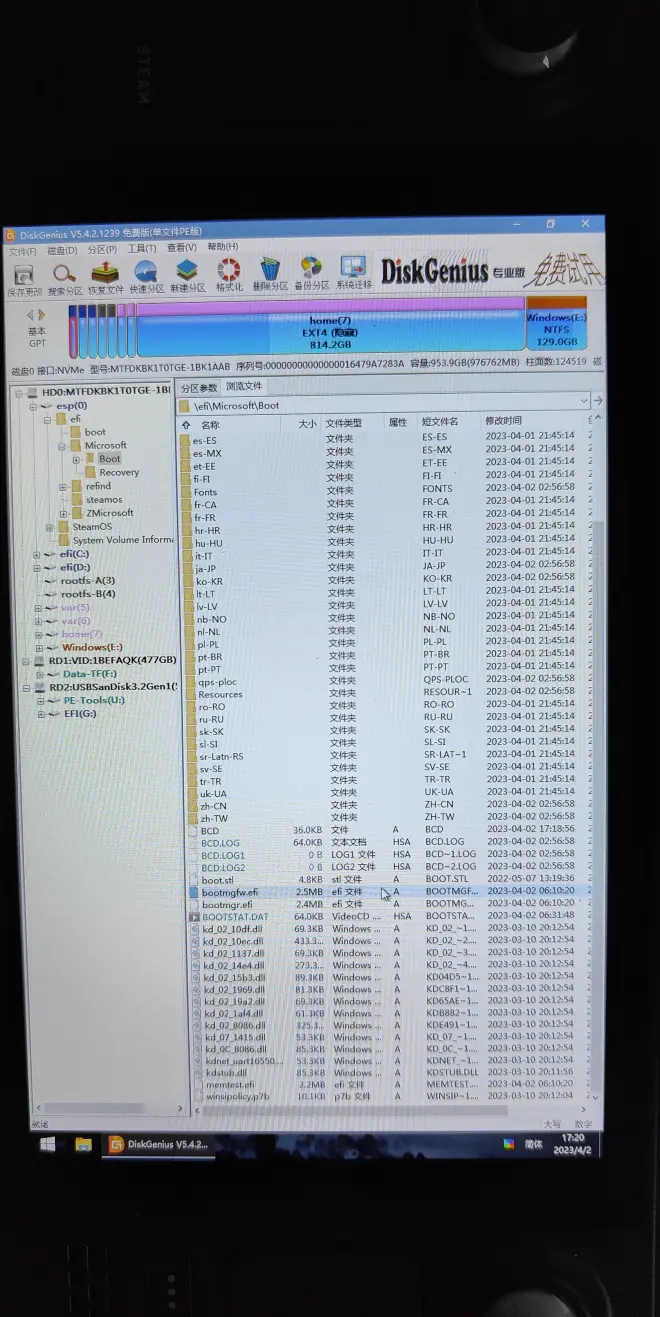This screenshot has width=660, height=1317.
Task: Click the next disk right arrow
Action: tap(42, 315)
